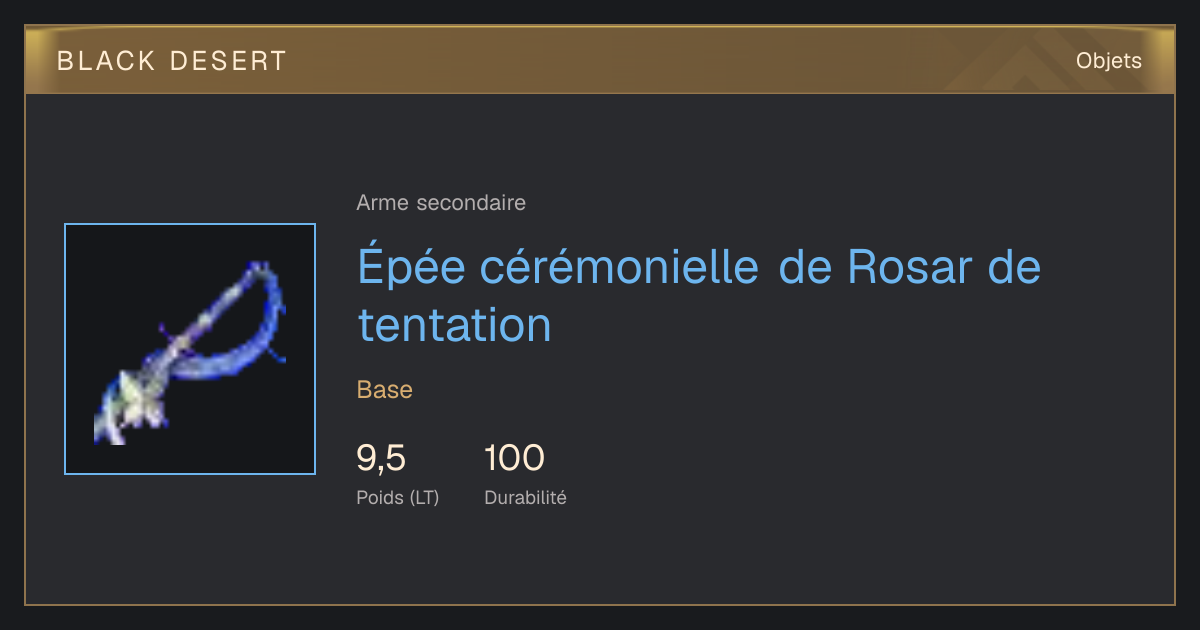The image size is (1200, 630).
Task: Click the Épée cérémonielle de Rosar title
Action: pos(699,296)
